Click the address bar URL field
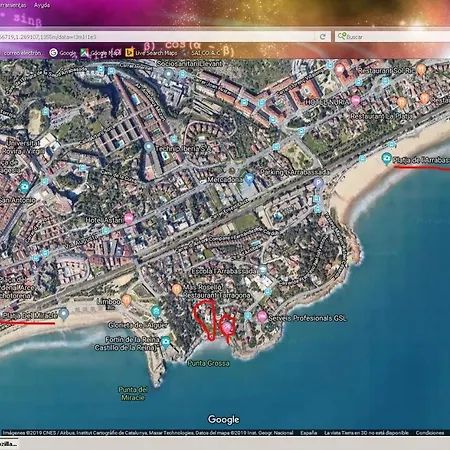Viewport: 450px width, 450px height. pyautogui.click(x=157, y=36)
